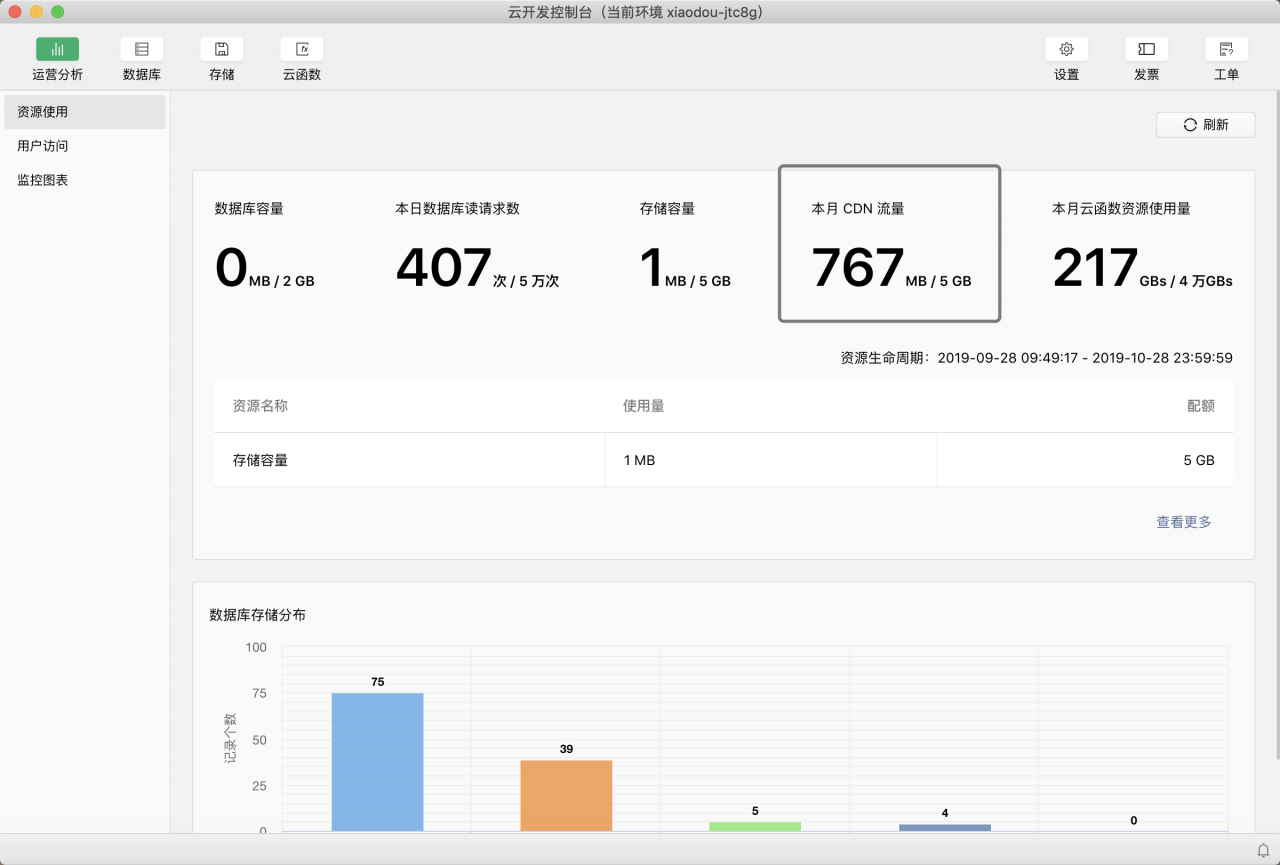Screen dimensions: 1280x865
Task: Open the 数据库 database toolbar icon
Action: 142,49
